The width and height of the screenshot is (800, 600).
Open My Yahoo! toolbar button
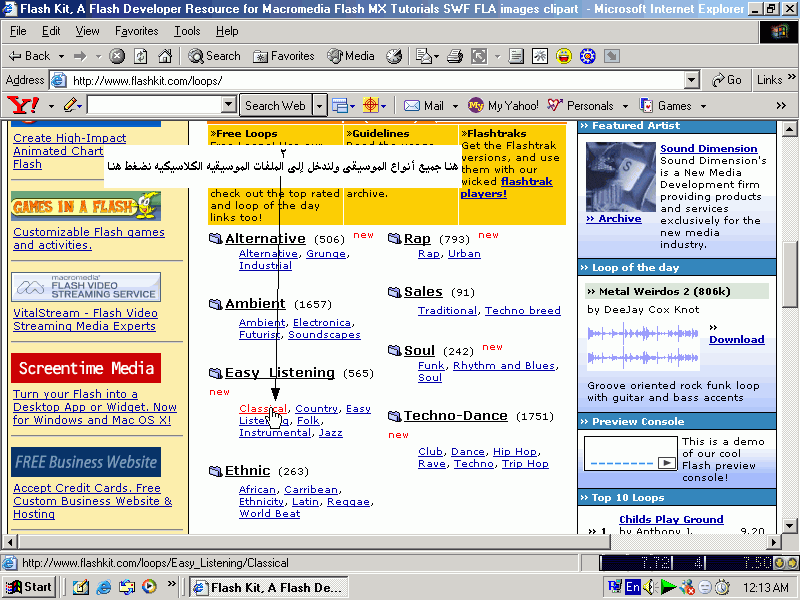pos(503,106)
